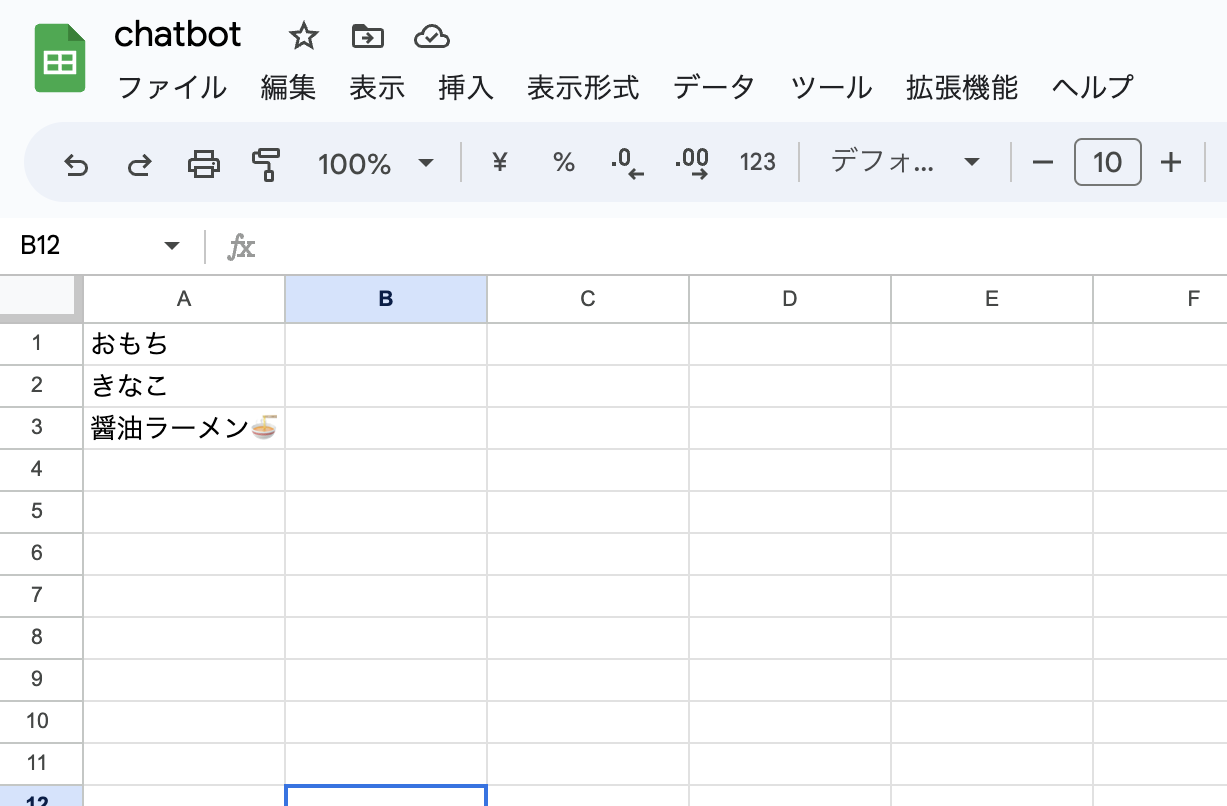Viewport: 1227px width, 806px height.
Task: Check cloud save status icon
Action: coord(432,37)
